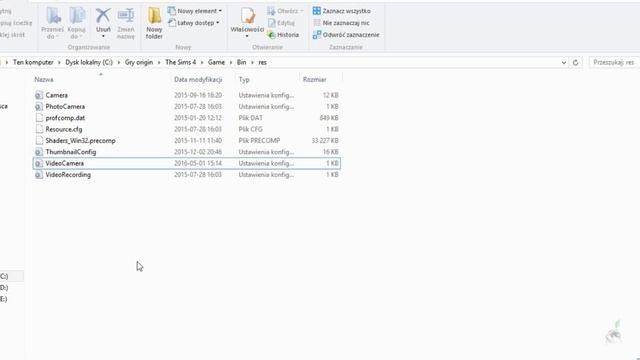The width and height of the screenshot is (640, 360).
Task: Go to Ten komputer in breadcrumb
Action: 33,62
